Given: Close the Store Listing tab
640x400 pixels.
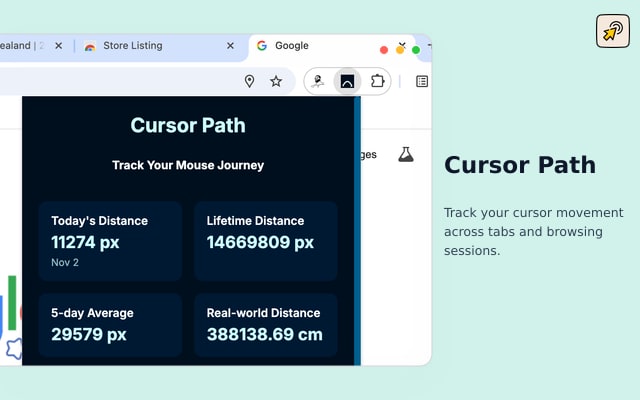Looking at the screenshot, I should click(230, 46).
